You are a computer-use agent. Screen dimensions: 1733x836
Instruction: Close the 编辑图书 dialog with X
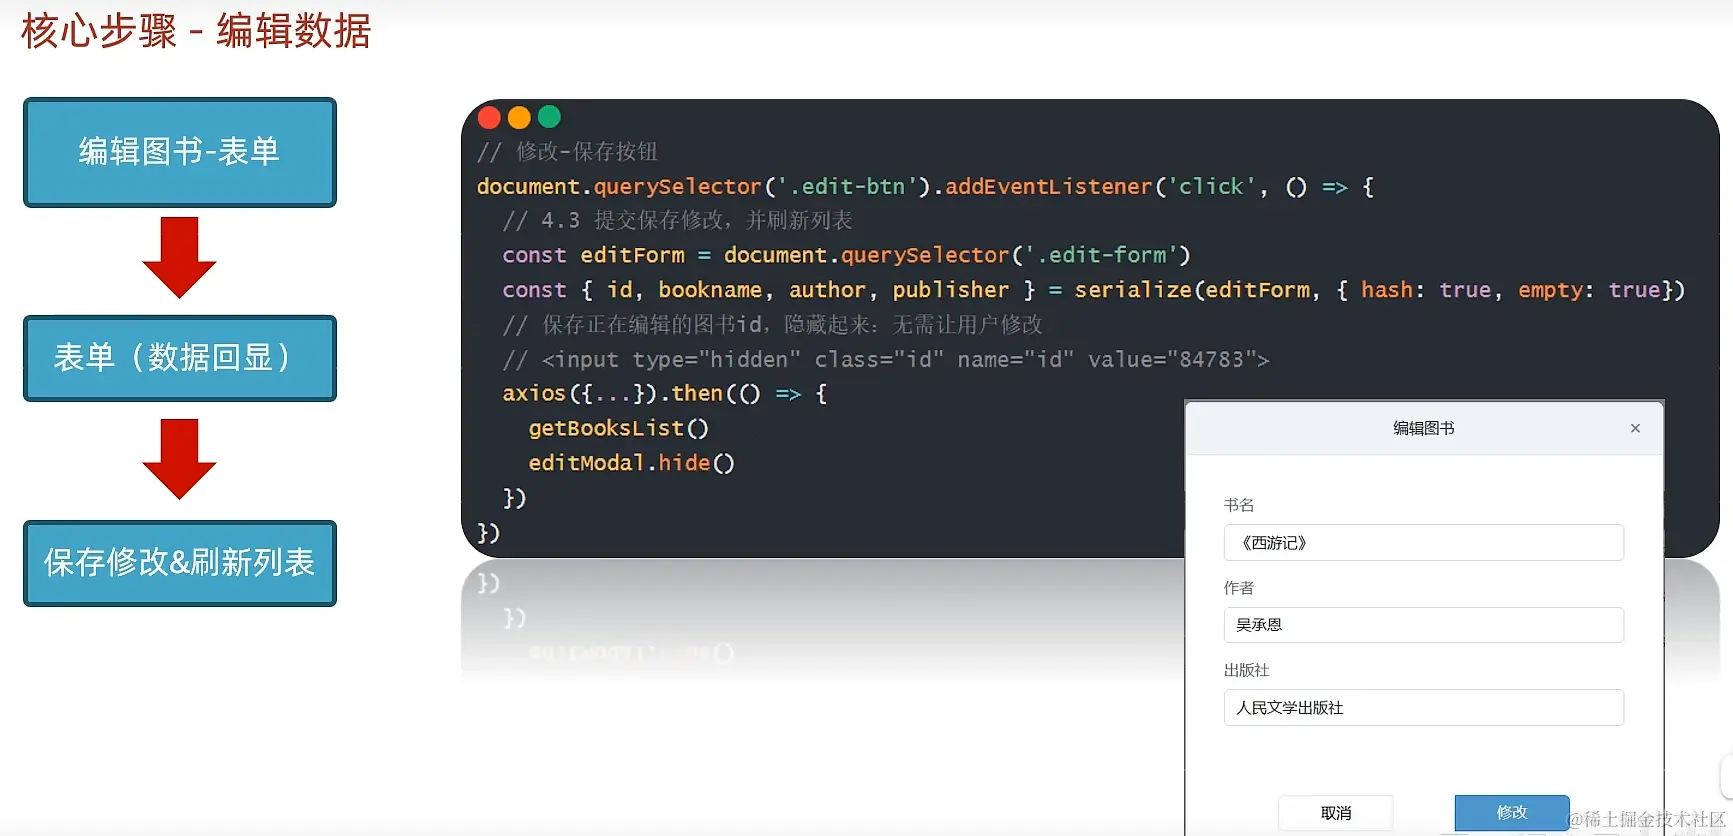(x=1635, y=428)
